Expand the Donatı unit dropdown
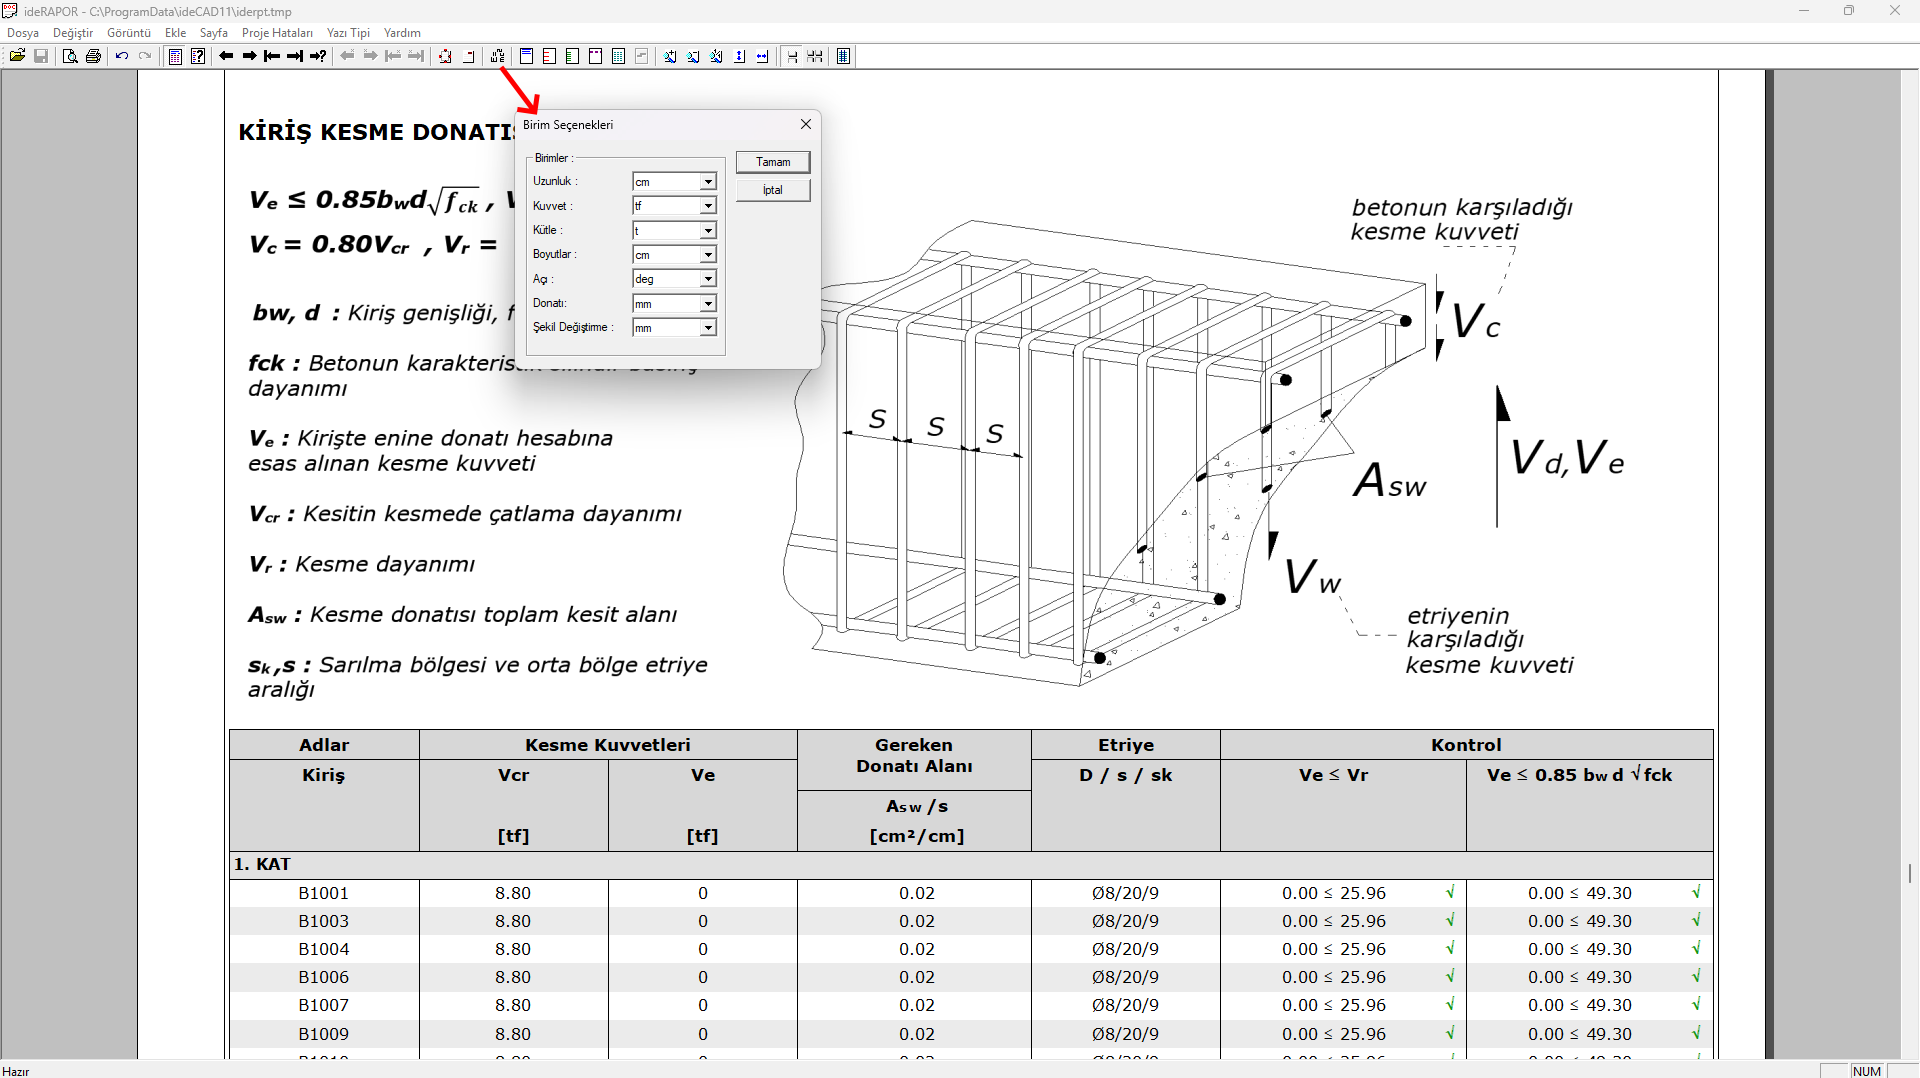The width and height of the screenshot is (1920, 1078). click(x=707, y=304)
